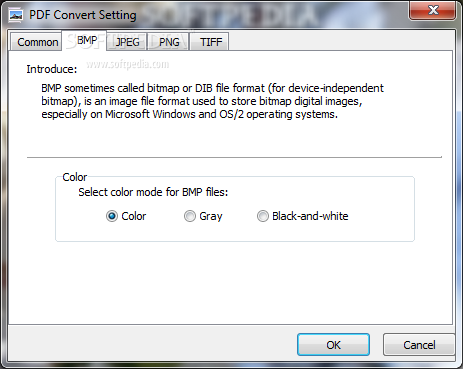Show the TIFF tab options
The height and width of the screenshot is (369, 463).
[210, 42]
